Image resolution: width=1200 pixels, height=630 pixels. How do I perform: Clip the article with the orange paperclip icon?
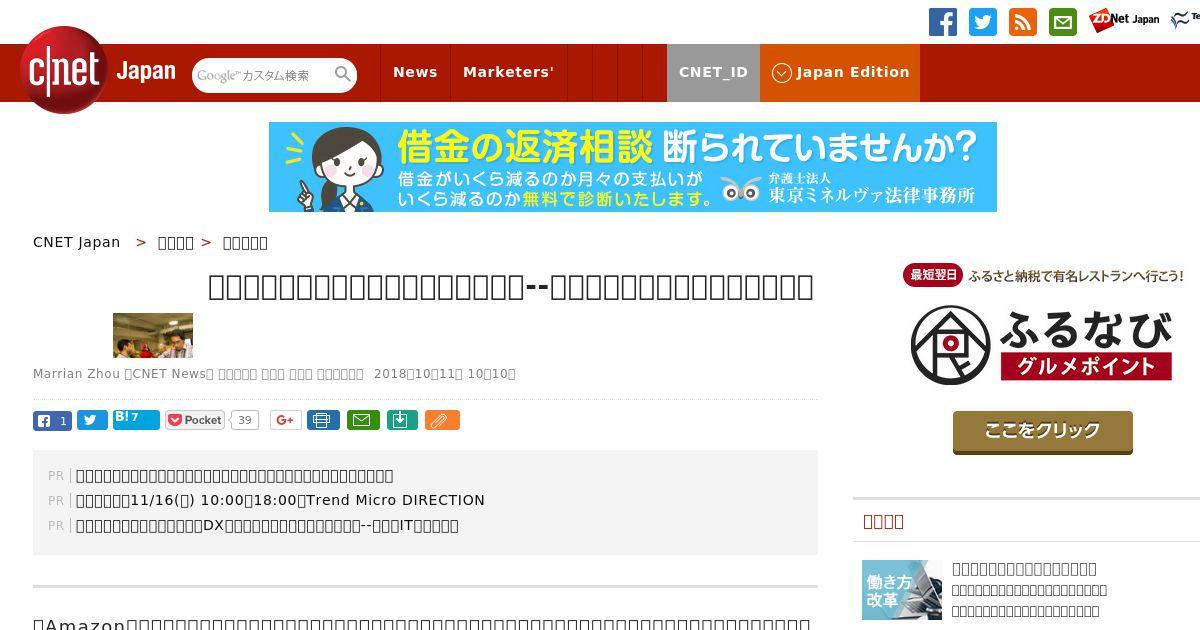(x=442, y=420)
